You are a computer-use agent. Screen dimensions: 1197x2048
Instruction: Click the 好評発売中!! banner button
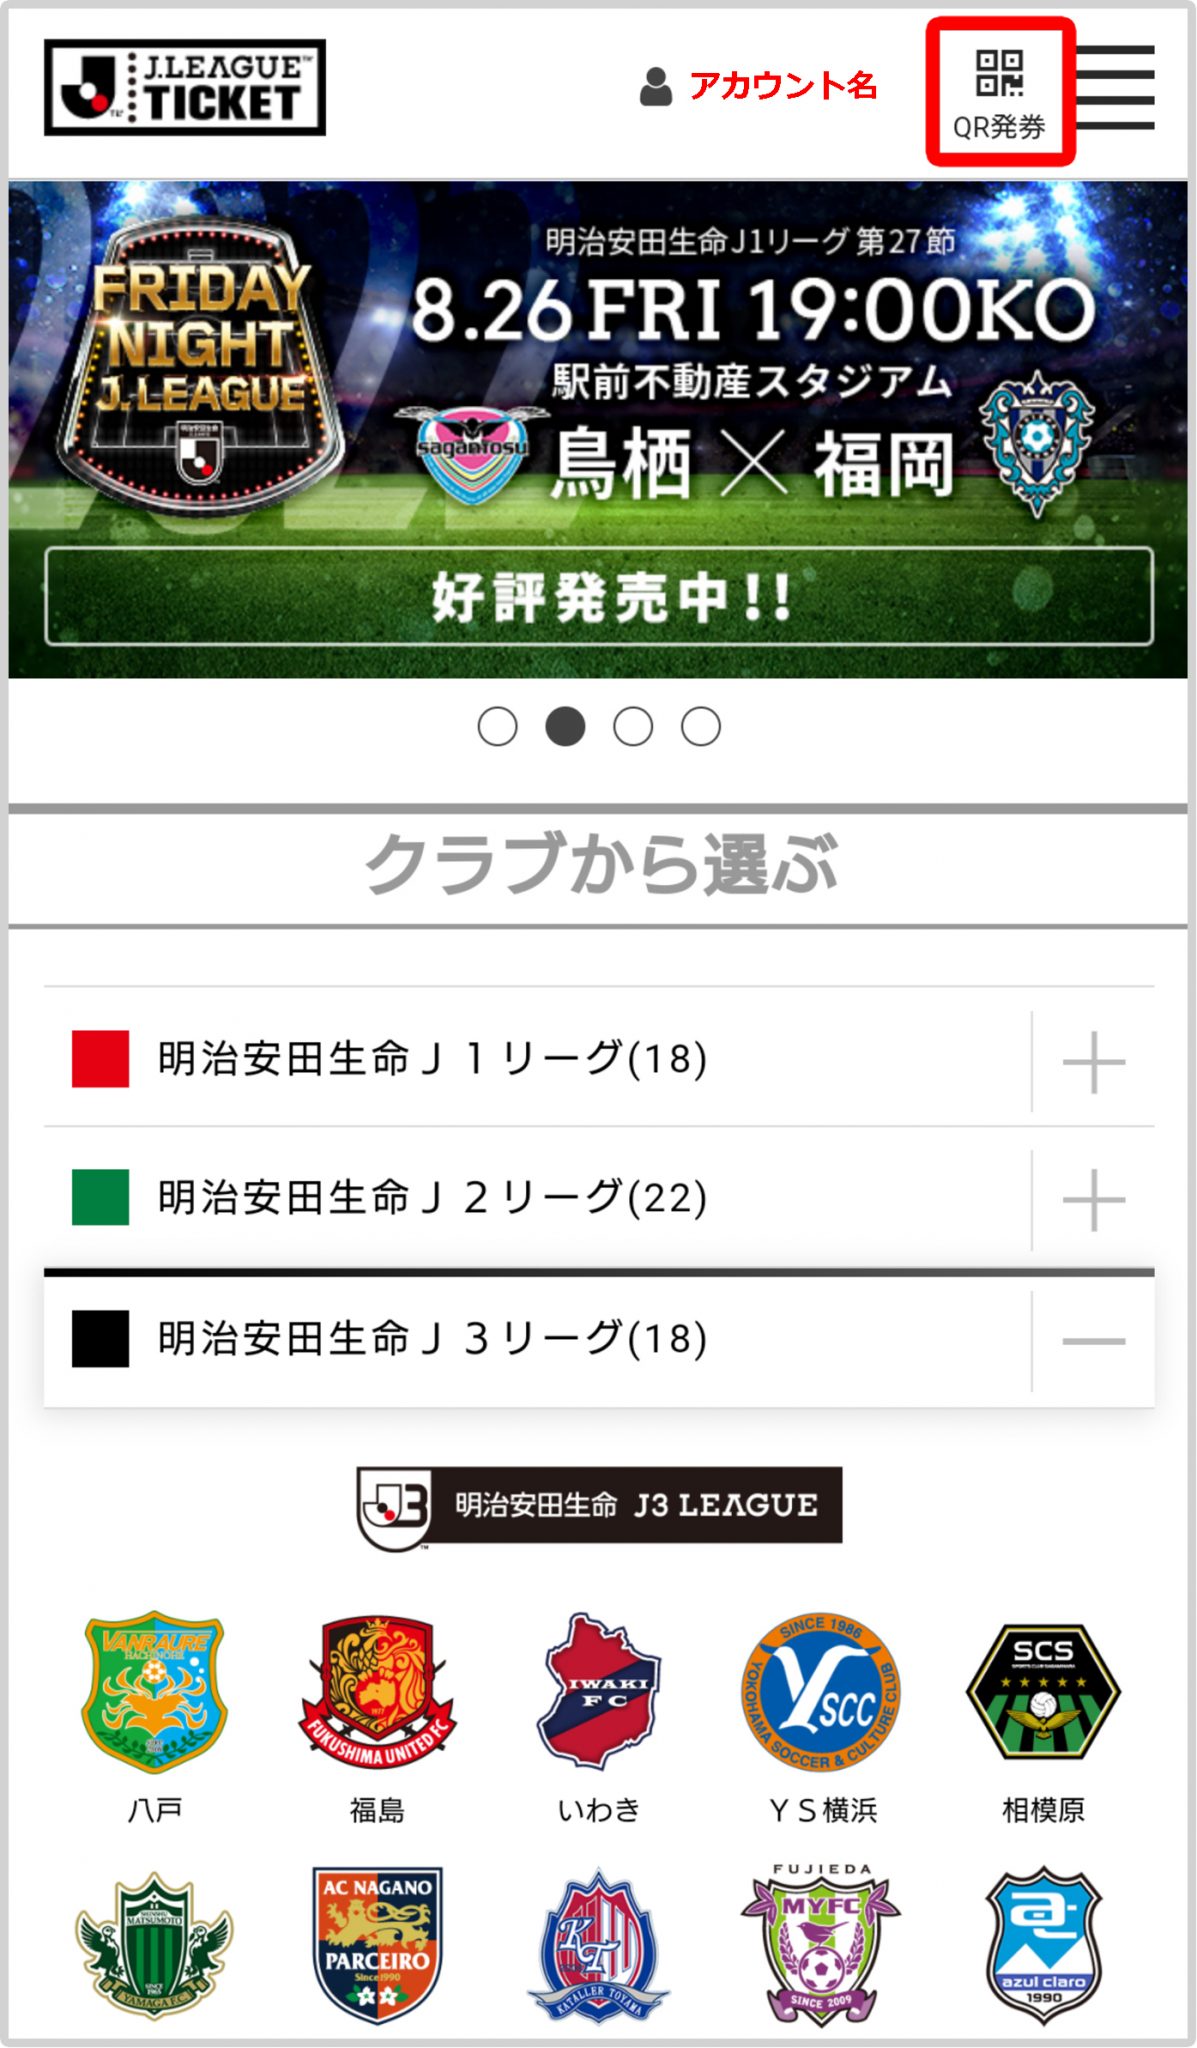point(599,597)
